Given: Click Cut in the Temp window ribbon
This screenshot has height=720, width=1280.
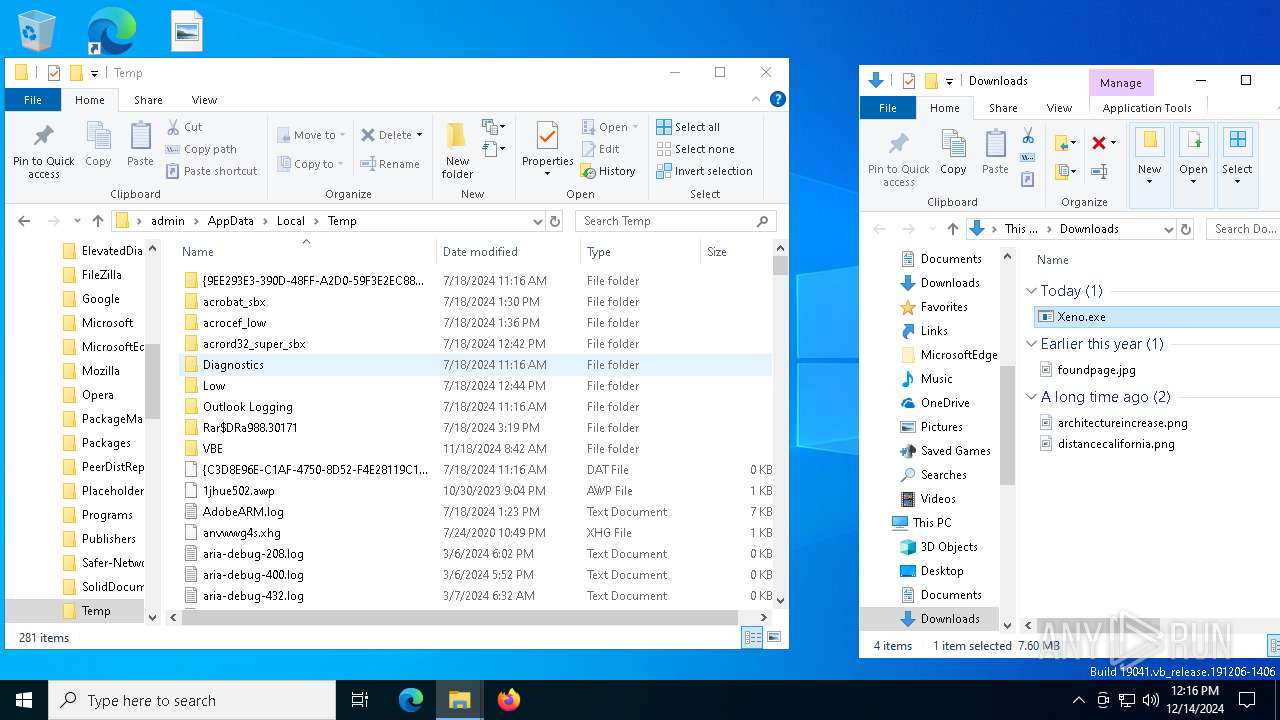Looking at the screenshot, I should click(184, 127).
